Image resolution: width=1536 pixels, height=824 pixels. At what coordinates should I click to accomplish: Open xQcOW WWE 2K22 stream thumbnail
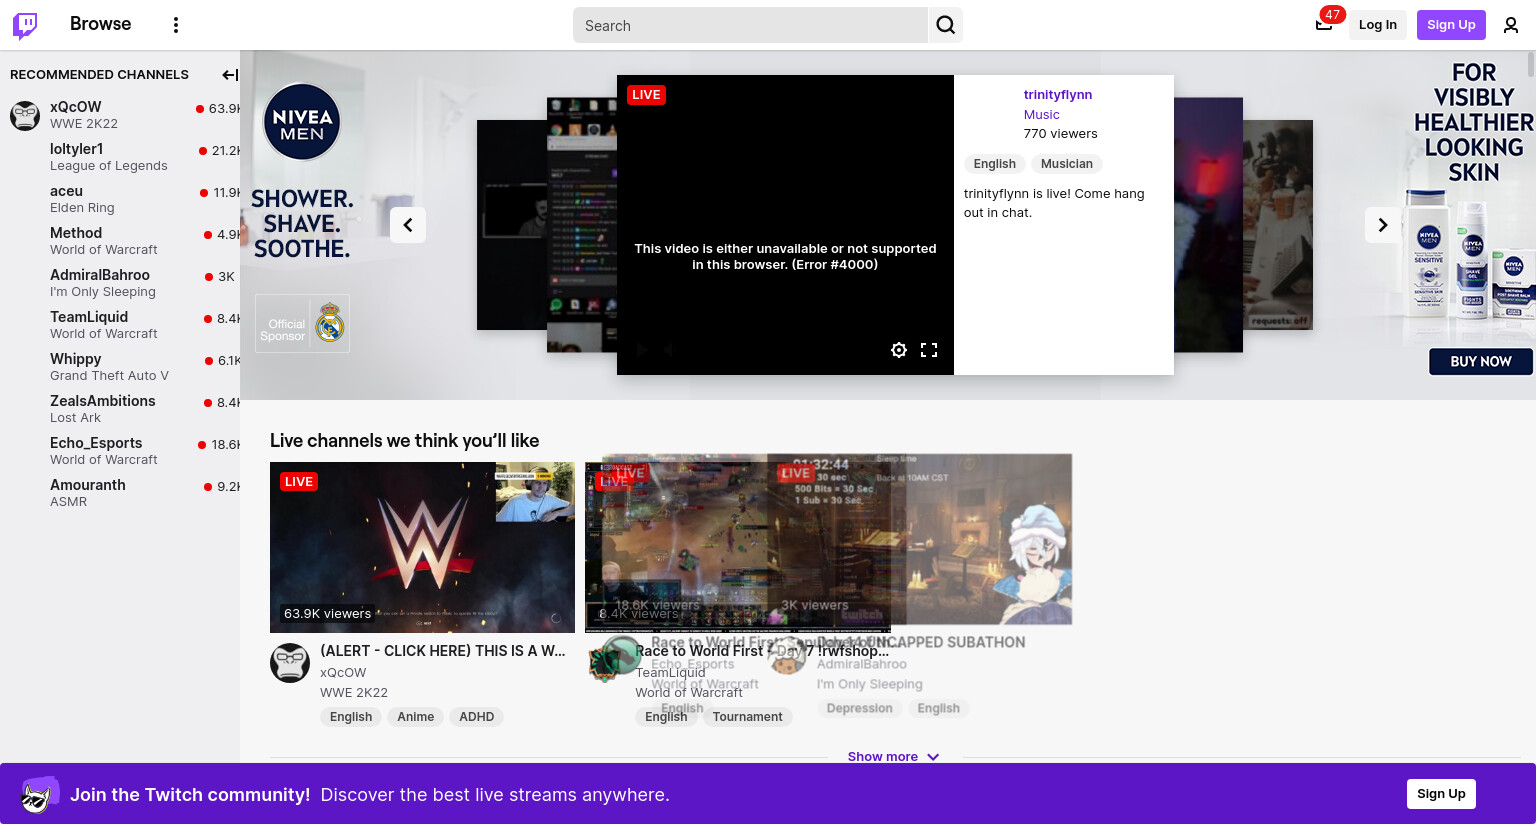point(422,547)
